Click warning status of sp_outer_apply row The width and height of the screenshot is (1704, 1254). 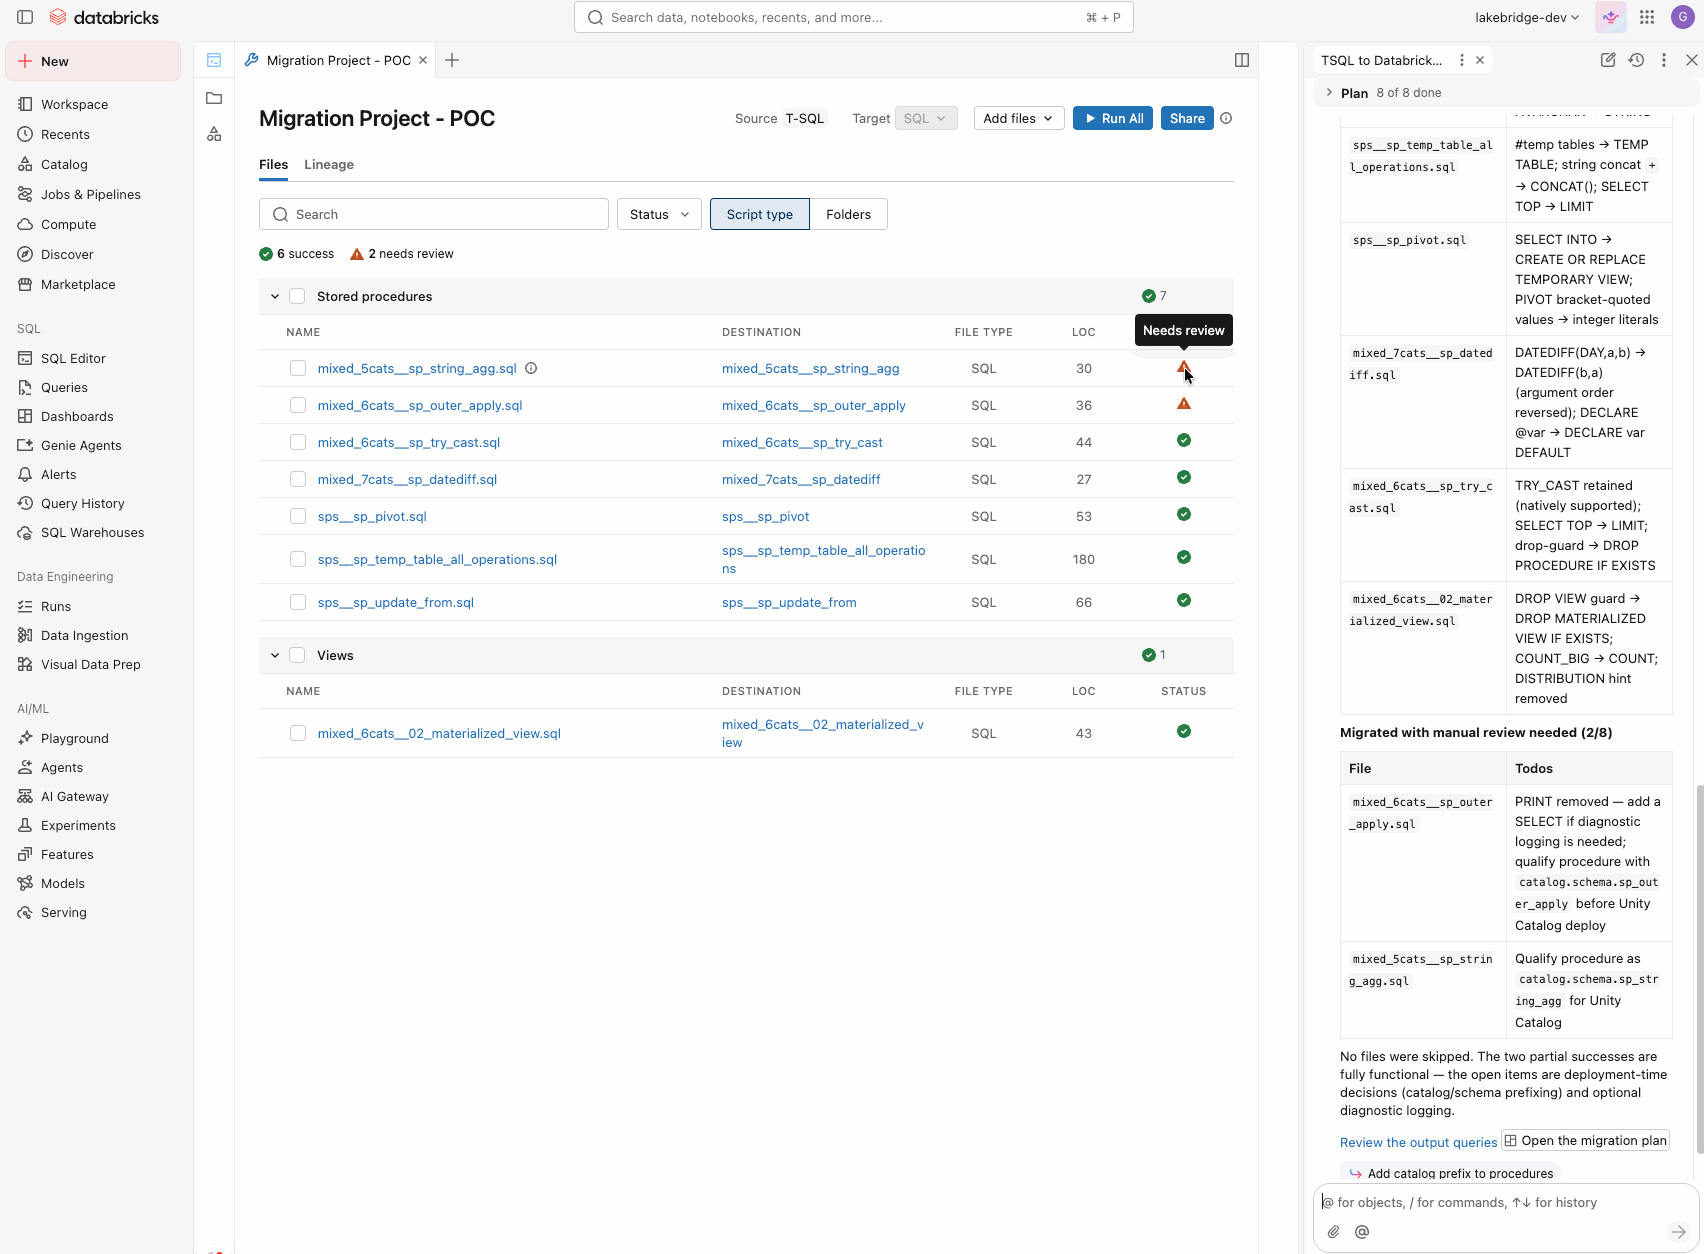tap(1184, 404)
